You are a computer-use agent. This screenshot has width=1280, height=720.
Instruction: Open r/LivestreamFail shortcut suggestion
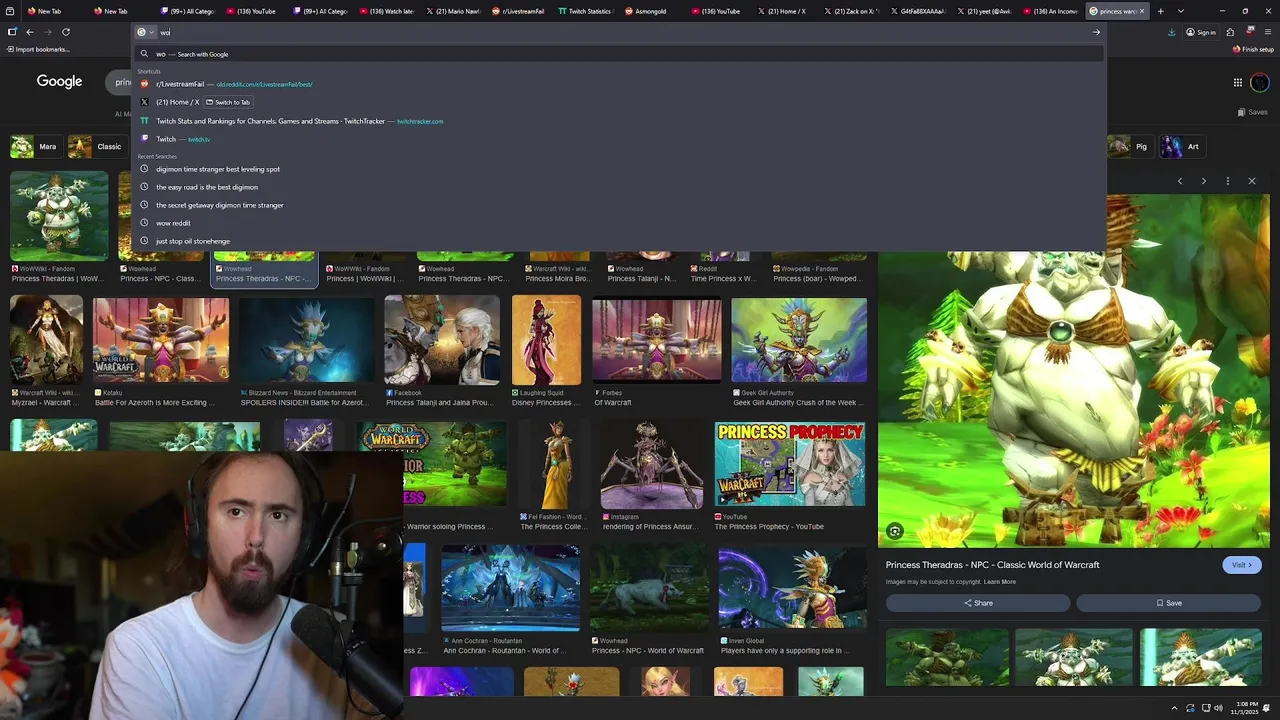point(620,84)
